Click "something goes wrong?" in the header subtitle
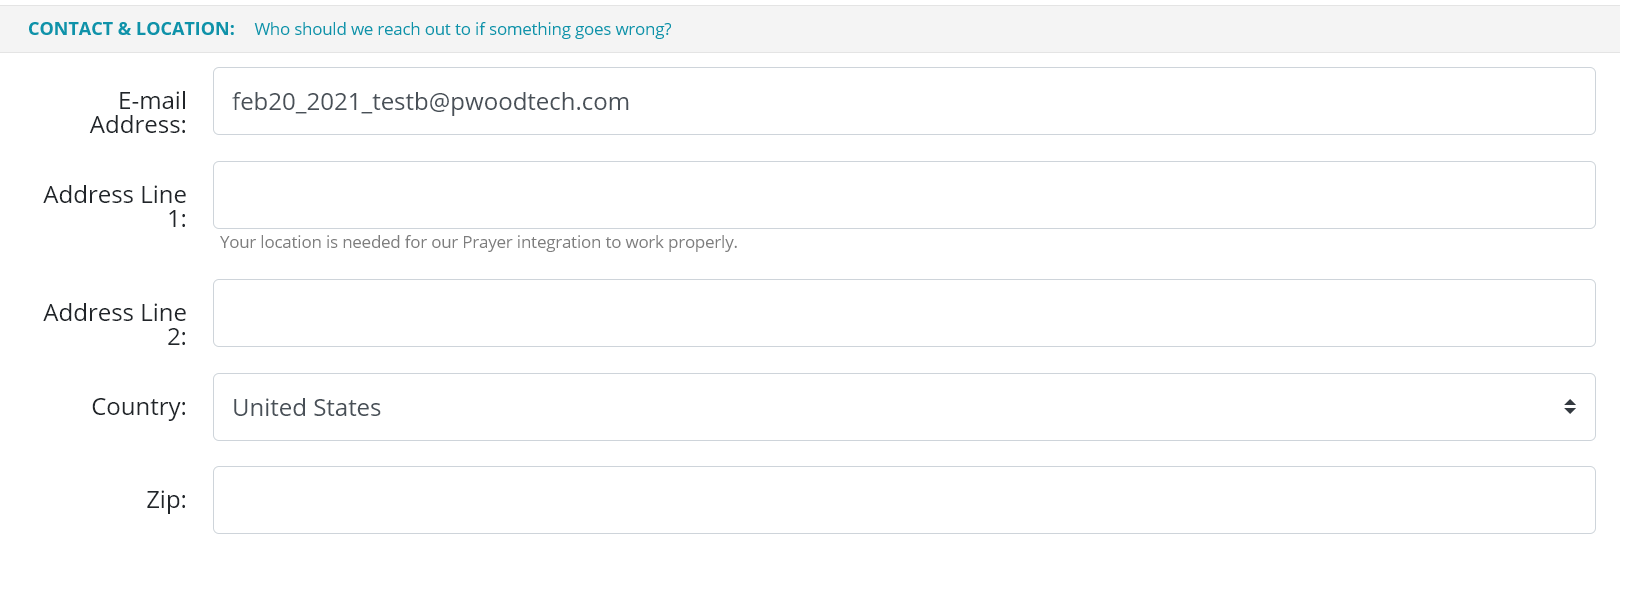 [580, 29]
